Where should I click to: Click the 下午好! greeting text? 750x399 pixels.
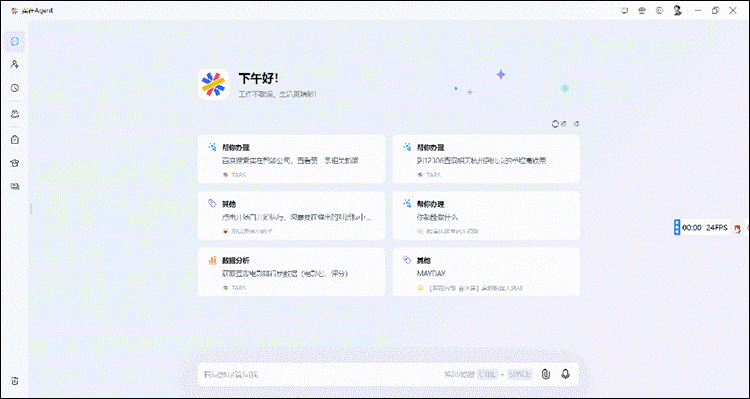(x=258, y=78)
